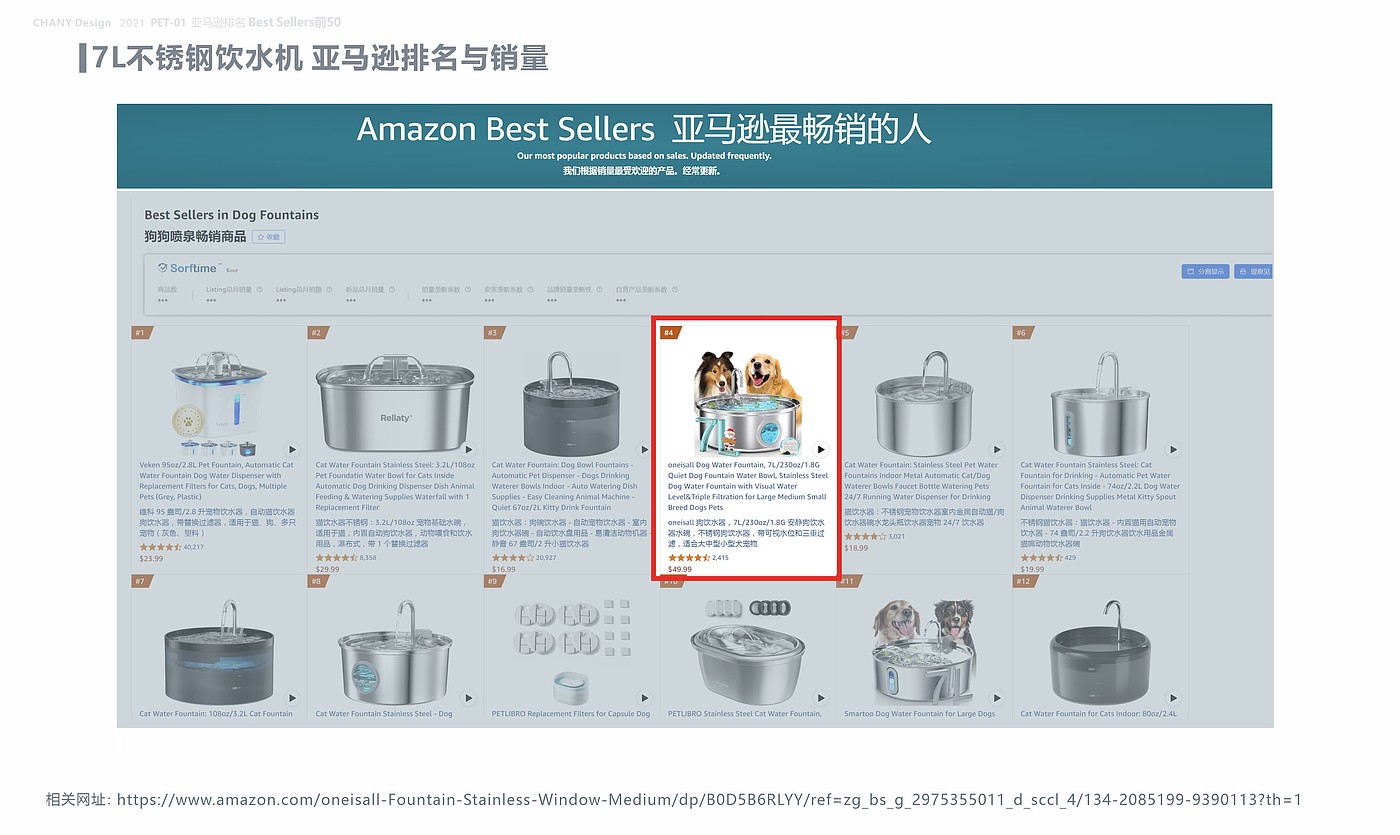
Task: Click the 40,217 ratings count under Veken
Action: [193, 547]
